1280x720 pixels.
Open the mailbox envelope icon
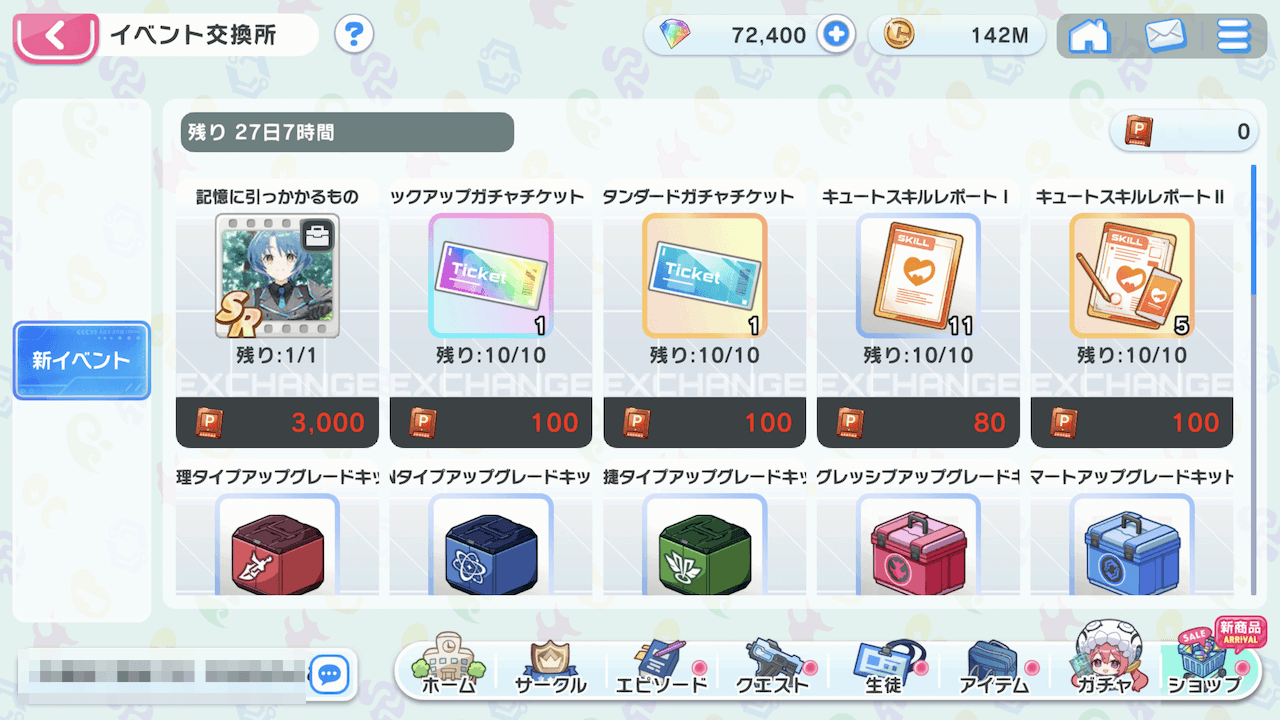tap(1164, 36)
